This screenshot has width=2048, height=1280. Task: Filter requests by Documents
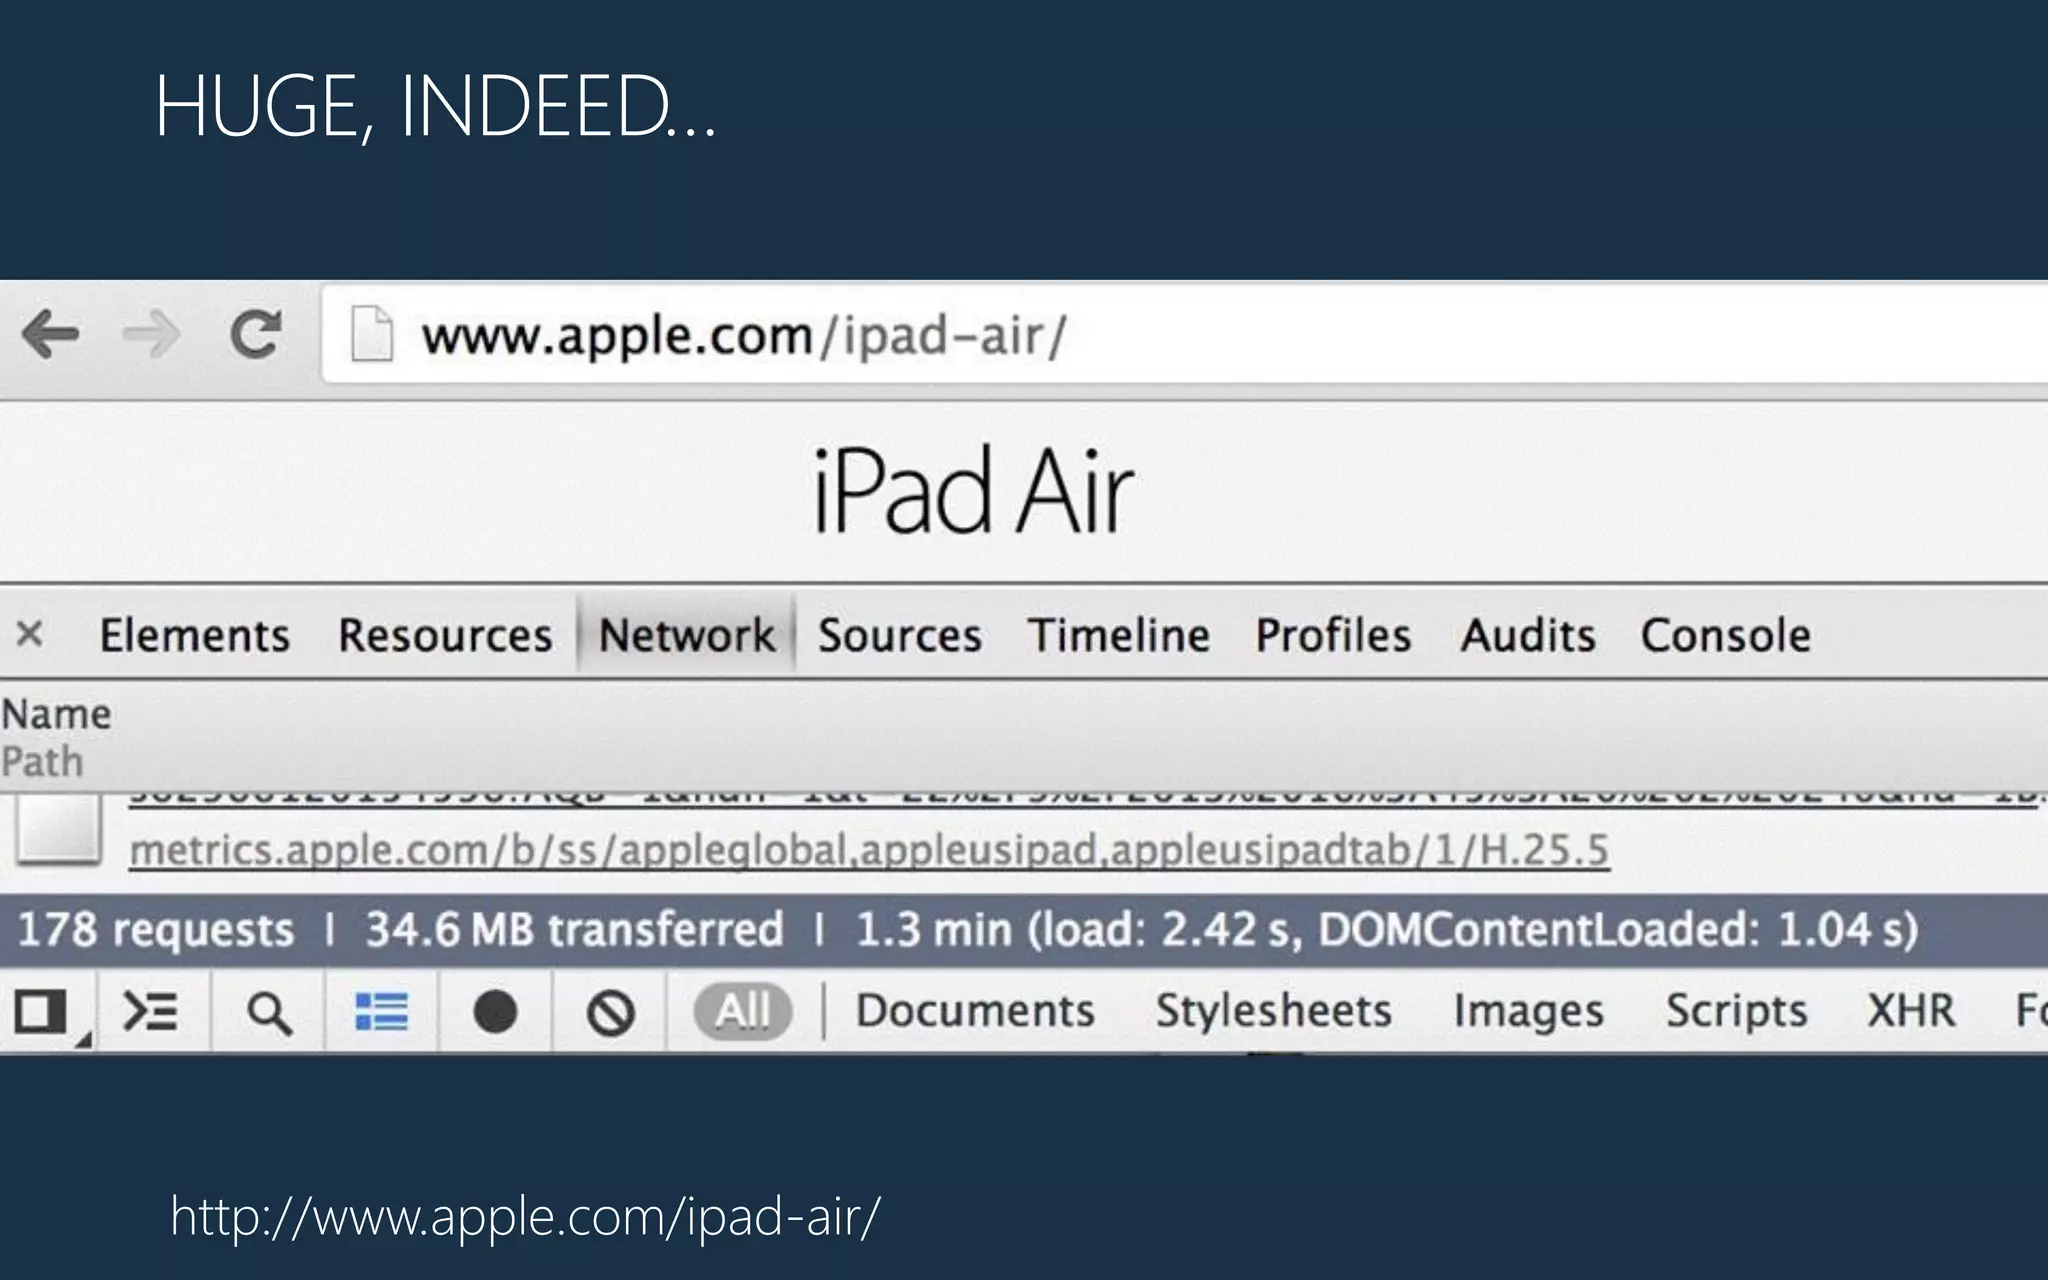coord(975,1010)
